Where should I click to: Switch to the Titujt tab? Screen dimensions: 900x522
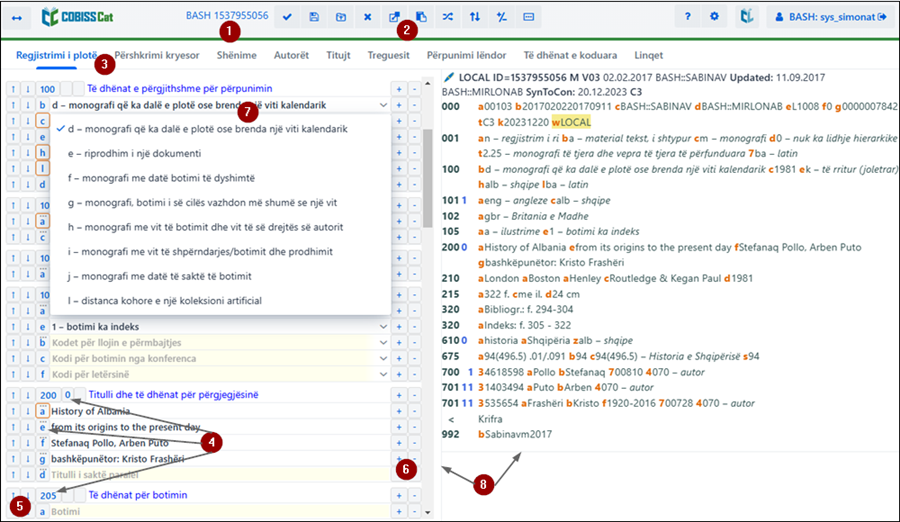tap(338, 56)
